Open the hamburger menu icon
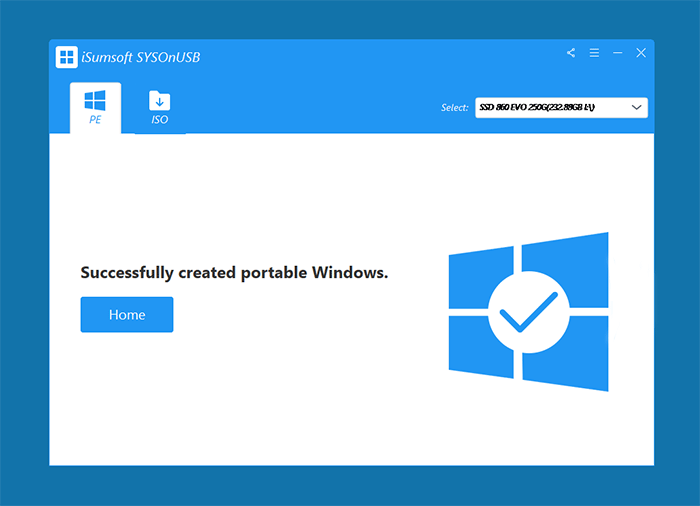The image size is (700, 506). [x=594, y=53]
